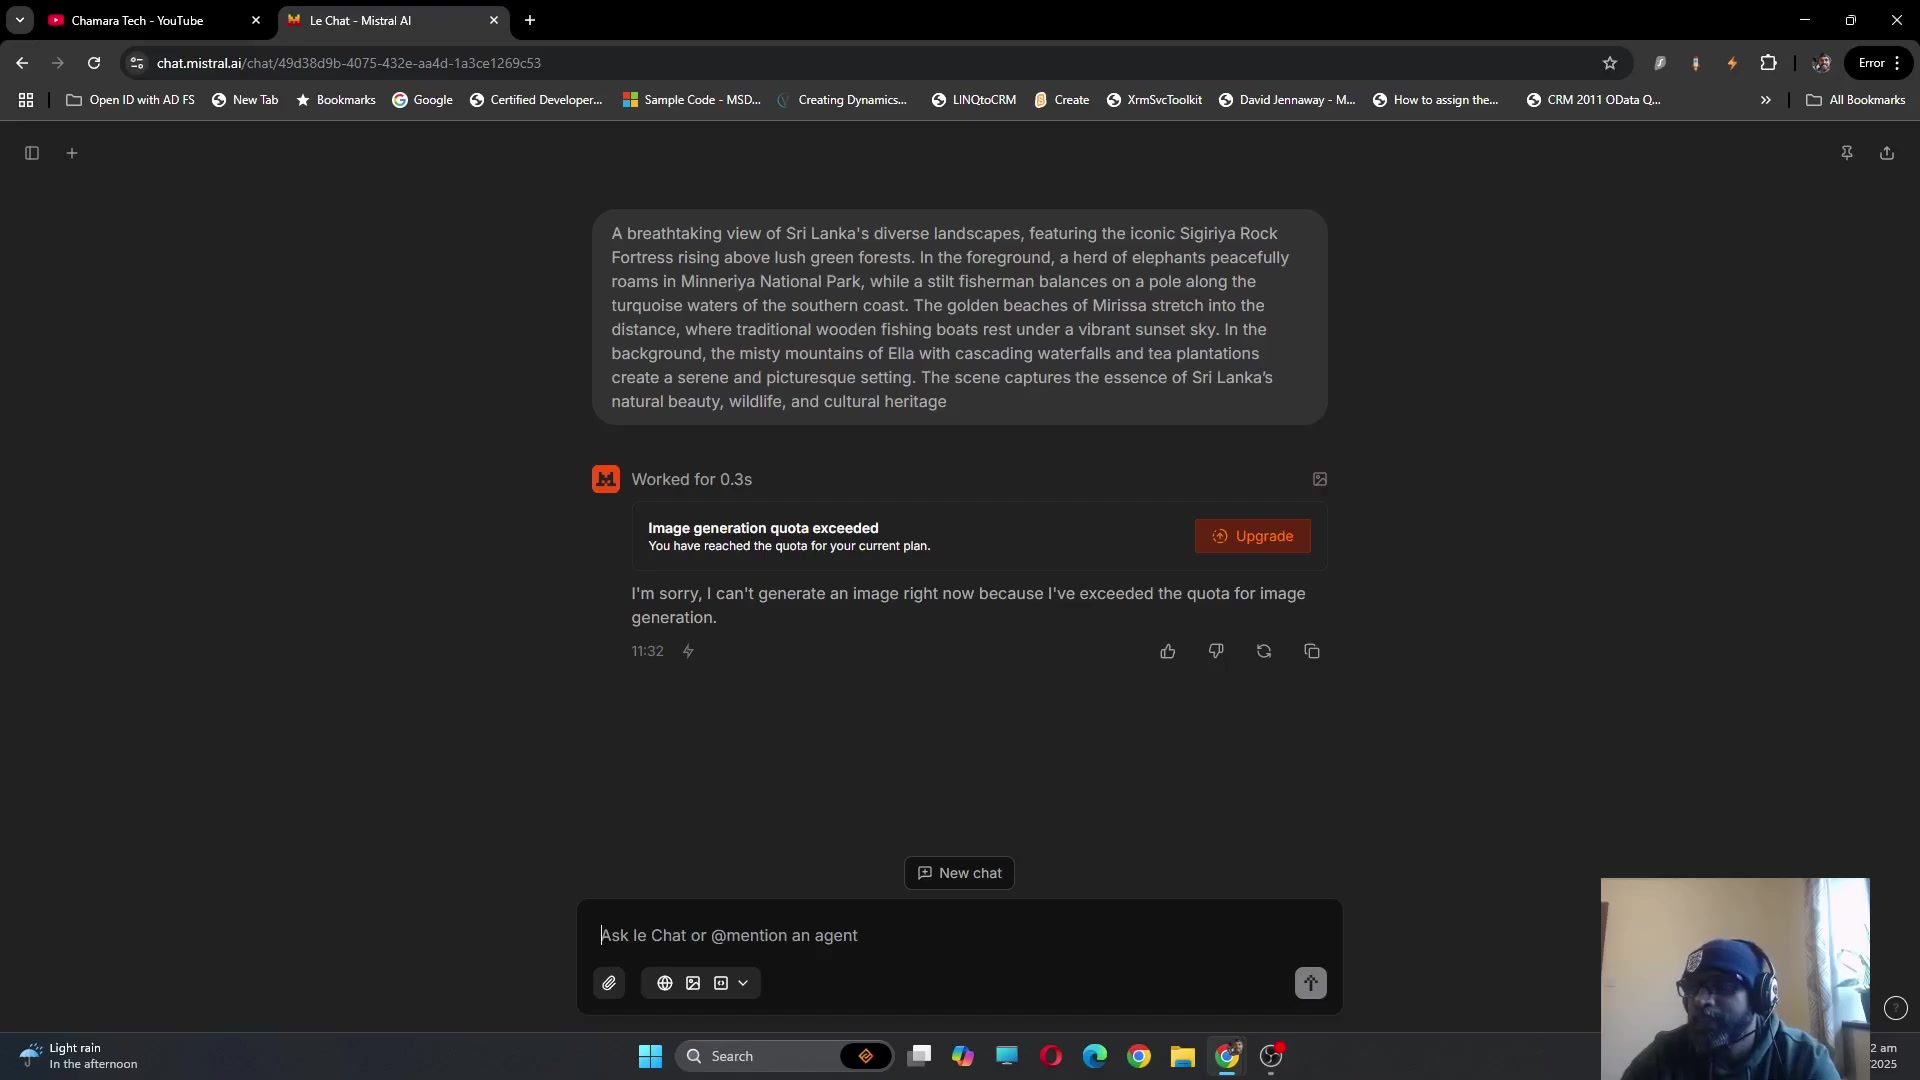Viewport: 1920px width, 1080px height.
Task: Open the XrmSvcToolkit bookmark
Action: pyautogui.click(x=1154, y=100)
